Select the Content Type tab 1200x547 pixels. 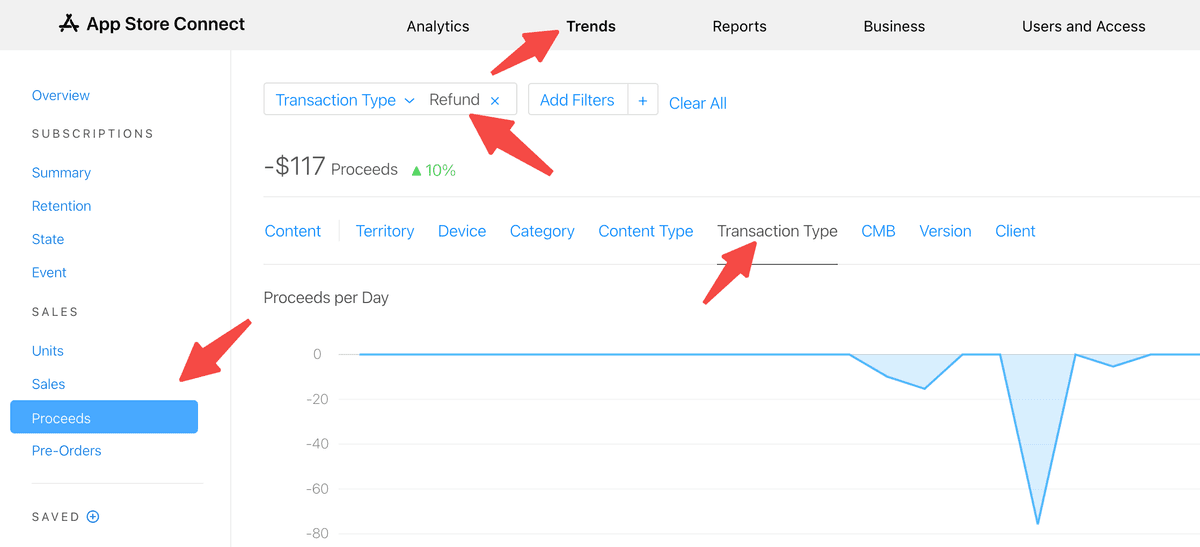645,231
